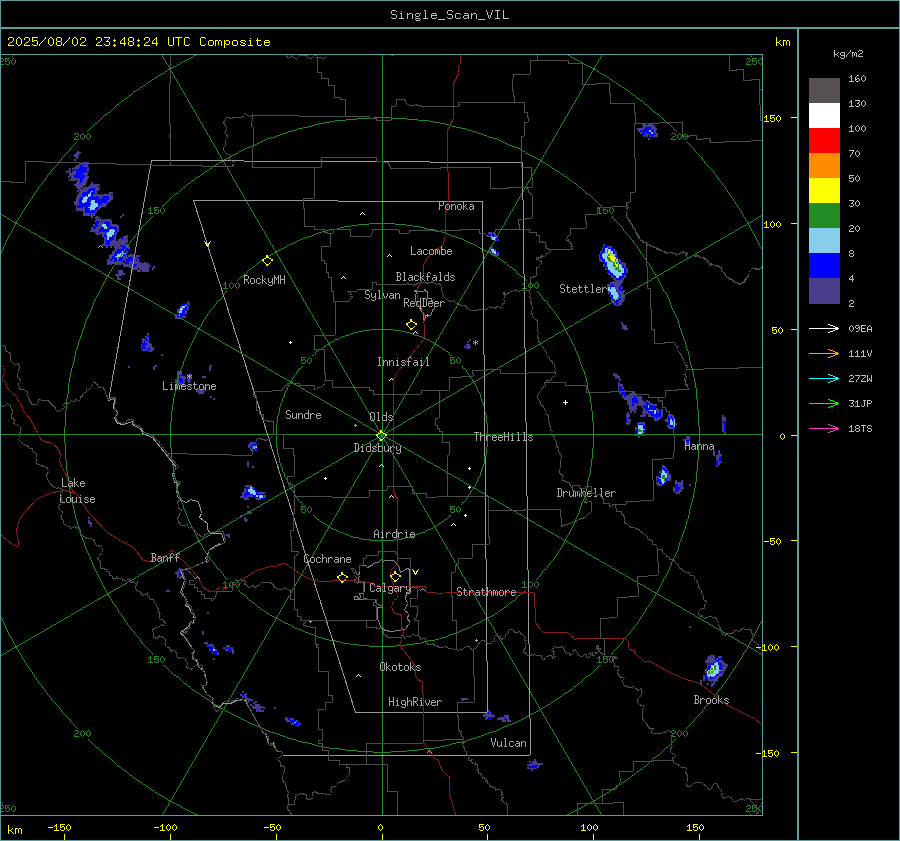The image size is (900, 841).
Task: Click the Single_Scan_VIL title text
Action: click(449, 15)
